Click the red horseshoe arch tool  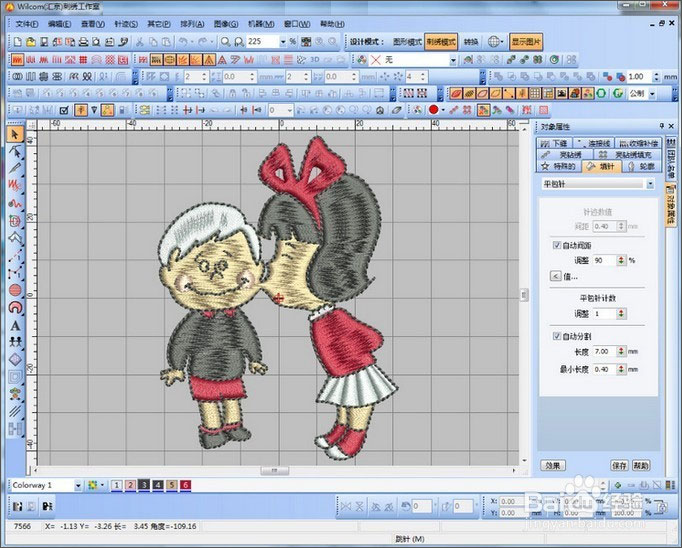(15, 308)
